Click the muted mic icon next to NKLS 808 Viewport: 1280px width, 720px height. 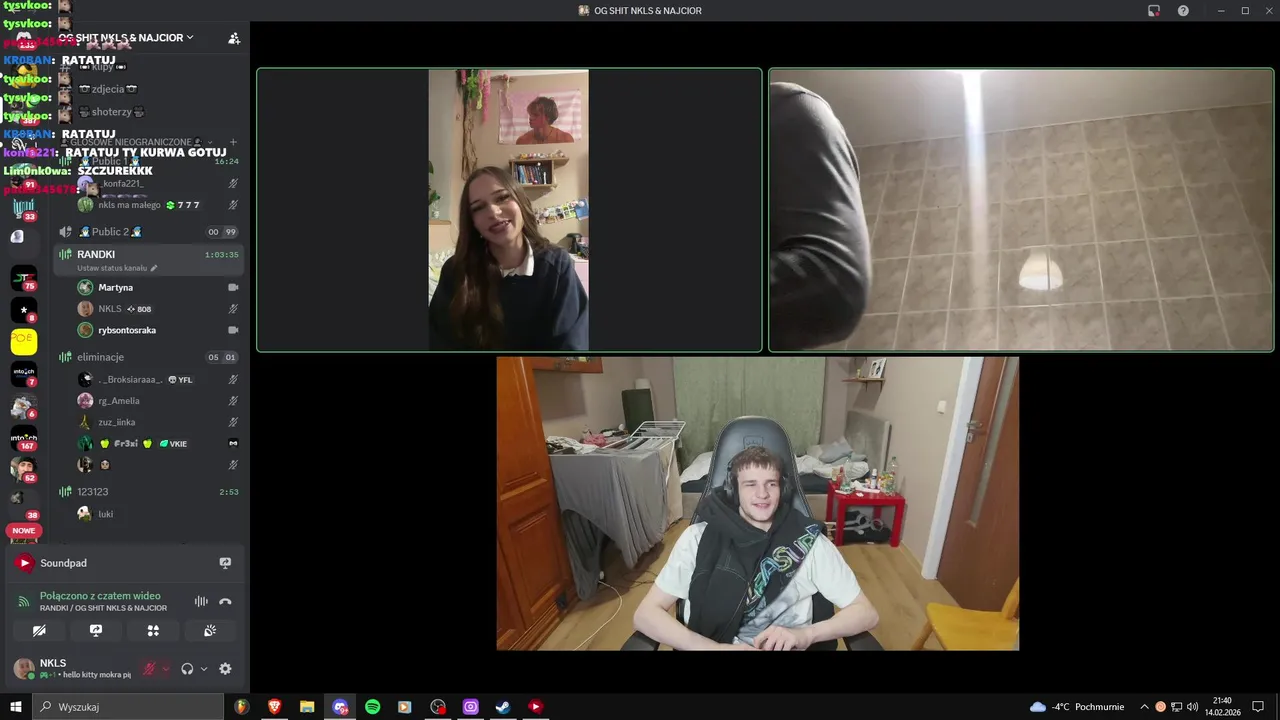[x=233, y=309]
